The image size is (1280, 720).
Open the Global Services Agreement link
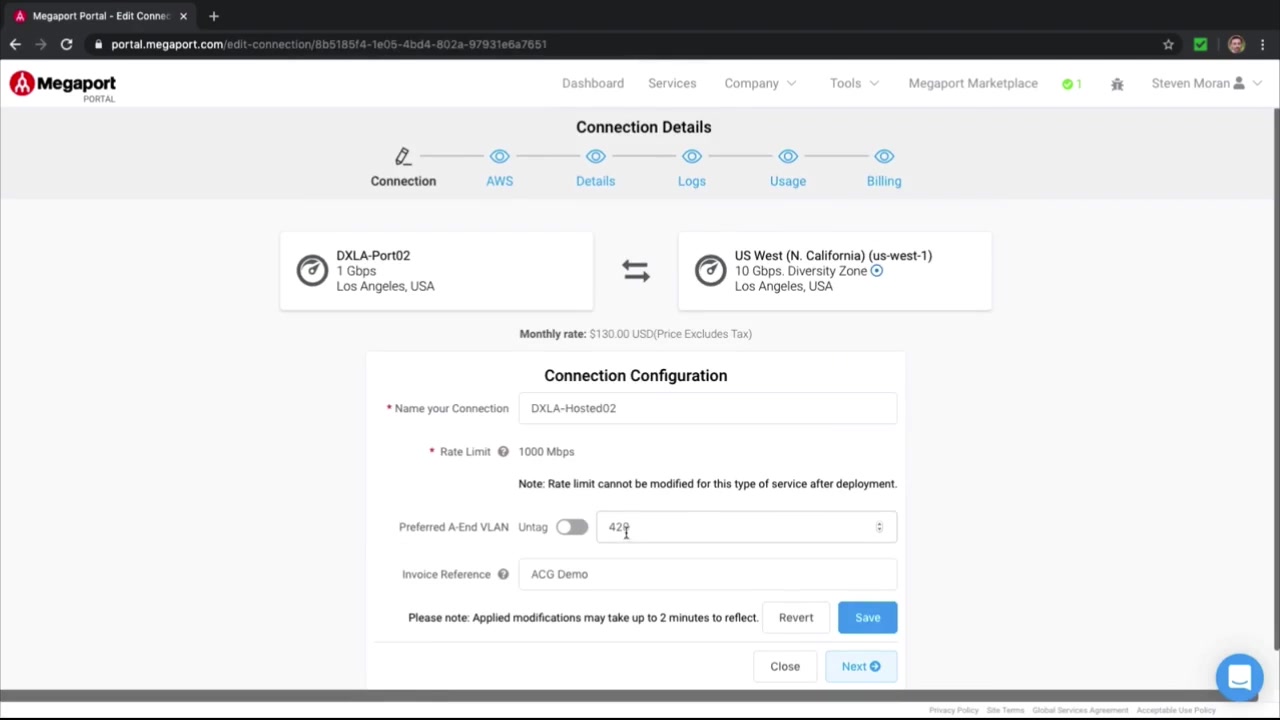(x=1080, y=710)
